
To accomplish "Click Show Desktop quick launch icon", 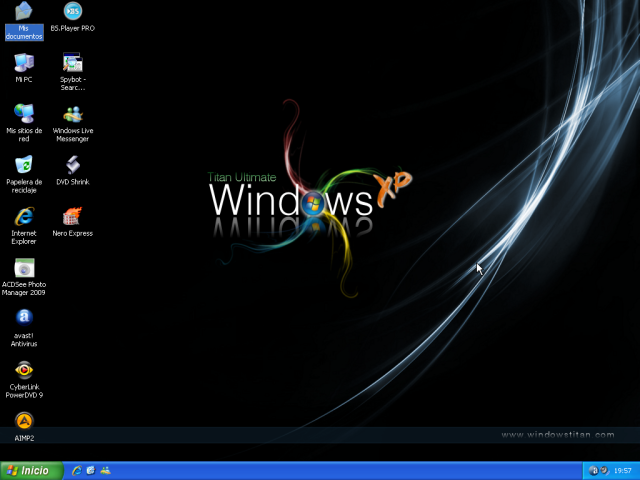I will 91,471.
